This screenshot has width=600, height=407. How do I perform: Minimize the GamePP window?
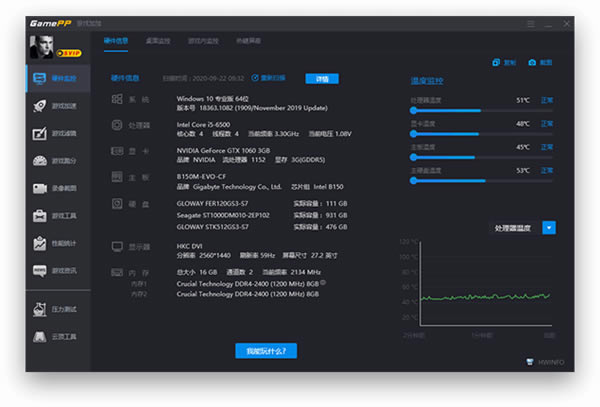click(x=549, y=24)
